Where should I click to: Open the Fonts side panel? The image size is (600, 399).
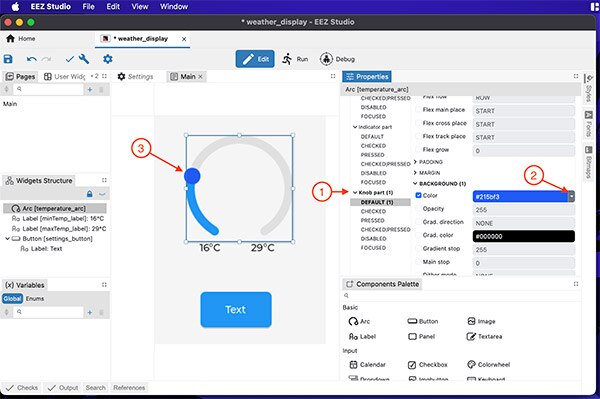pyautogui.click(x=589, y=124)
